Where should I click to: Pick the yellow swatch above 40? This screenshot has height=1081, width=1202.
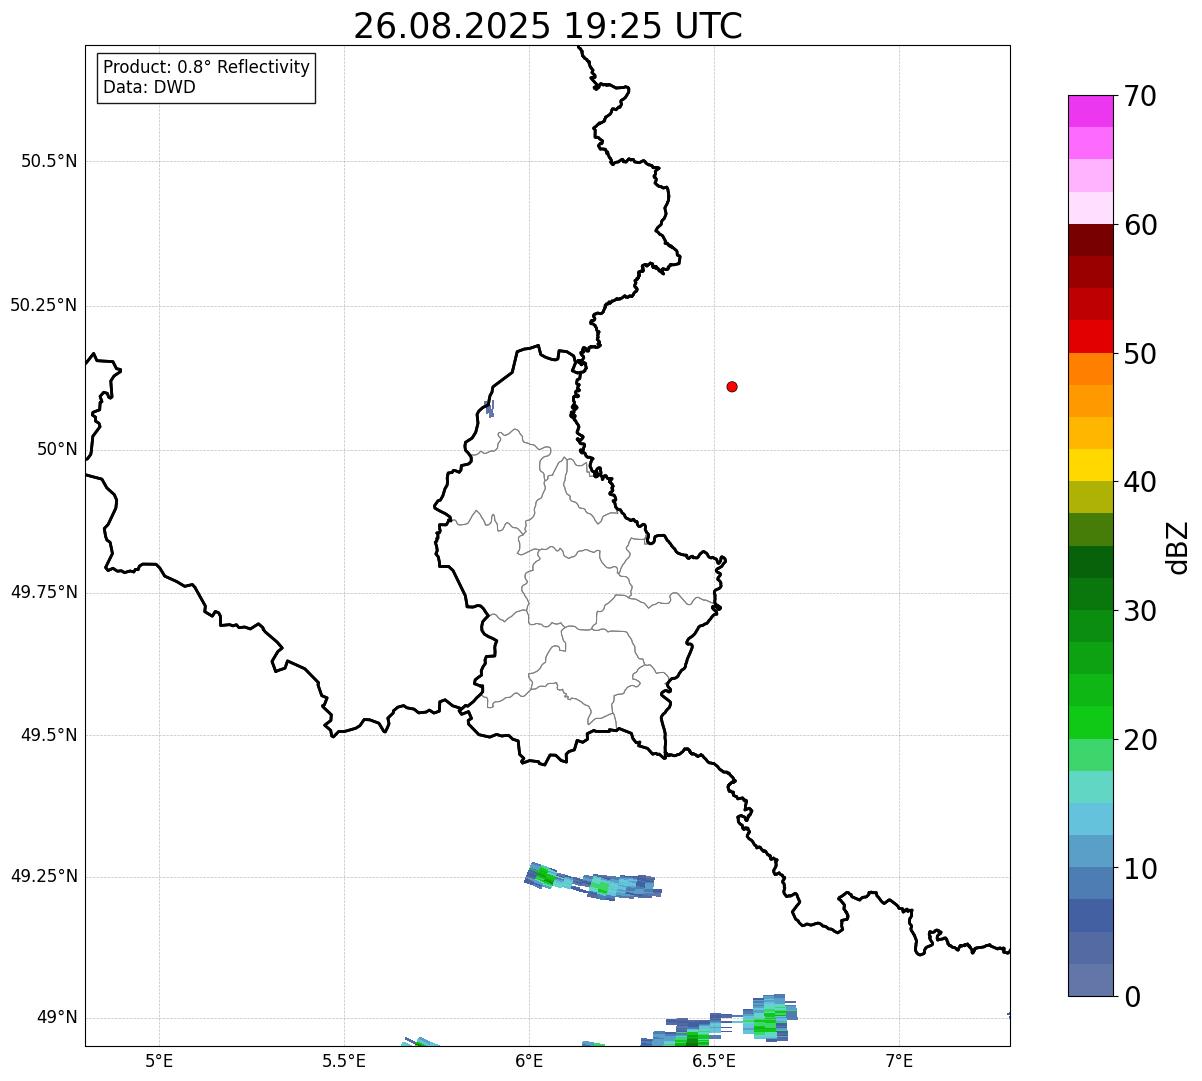pyautogui.click(x=1090, y=465)
